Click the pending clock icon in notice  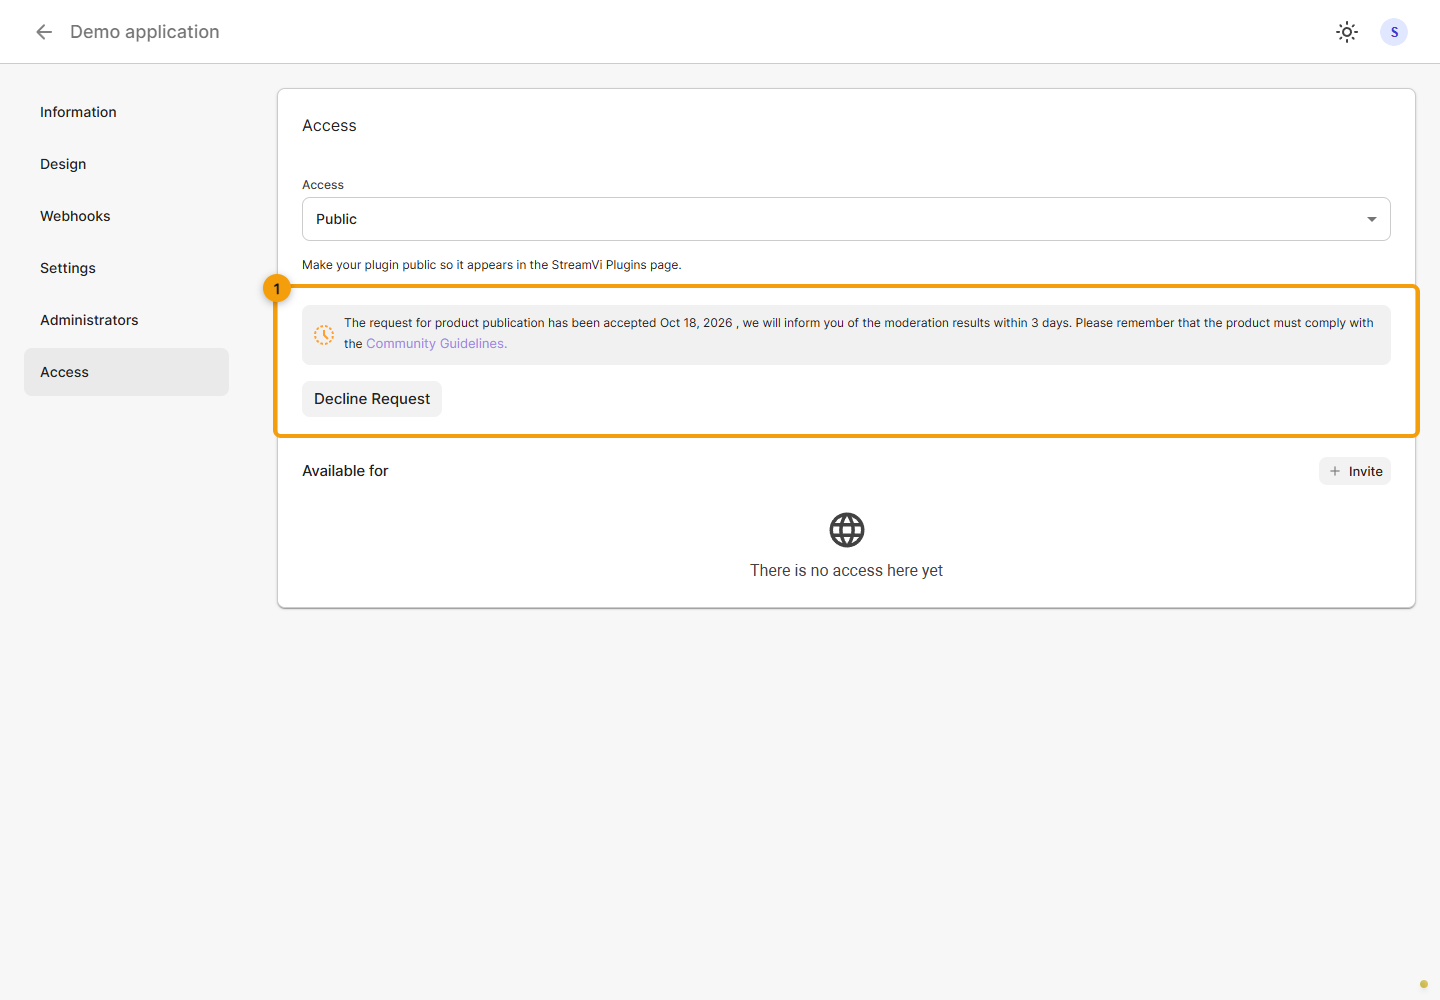click(x=324, y=335)
